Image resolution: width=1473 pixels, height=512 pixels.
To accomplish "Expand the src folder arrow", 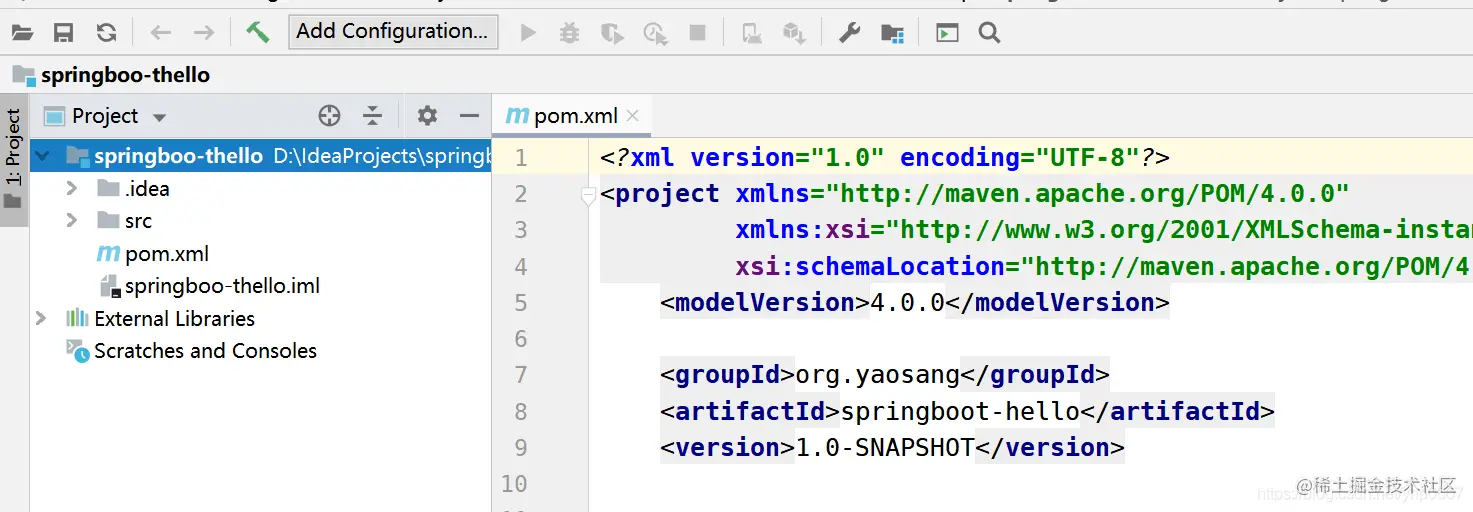I will click(x=71, y=220).
